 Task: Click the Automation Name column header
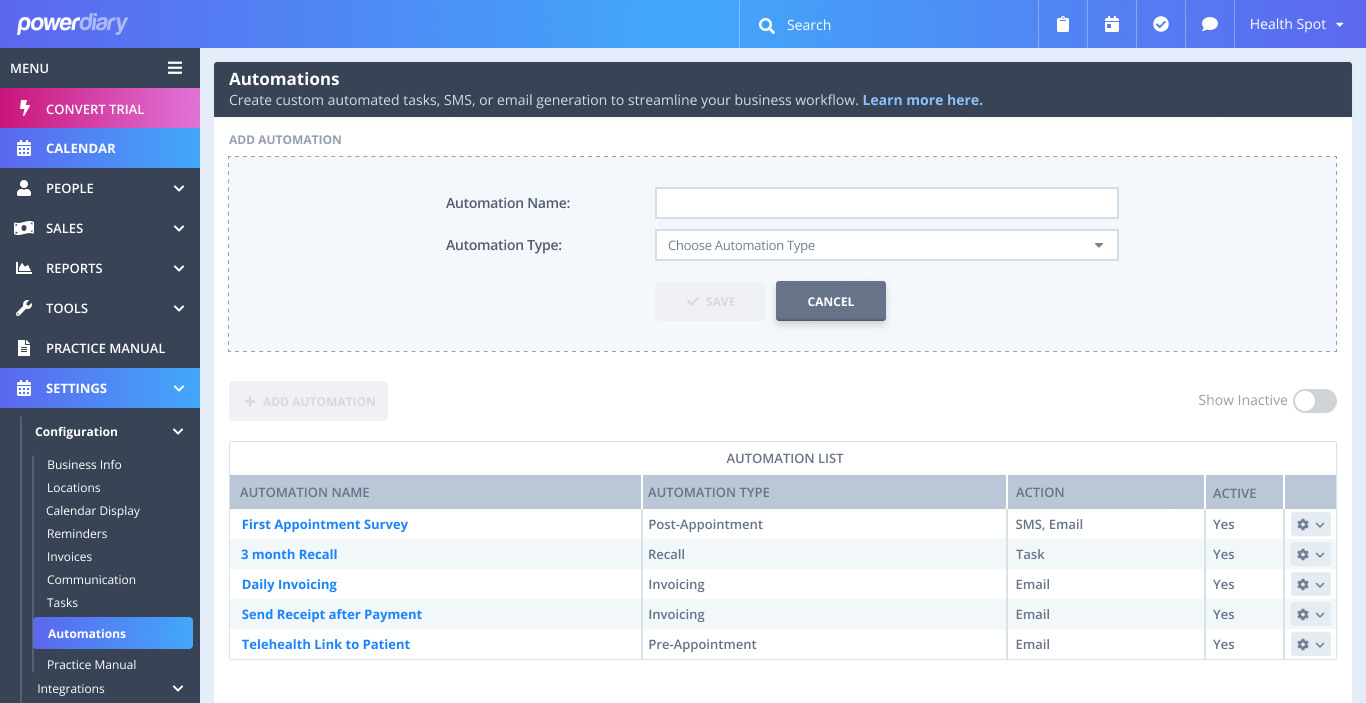pyautogui.click(x=435, y=492)
